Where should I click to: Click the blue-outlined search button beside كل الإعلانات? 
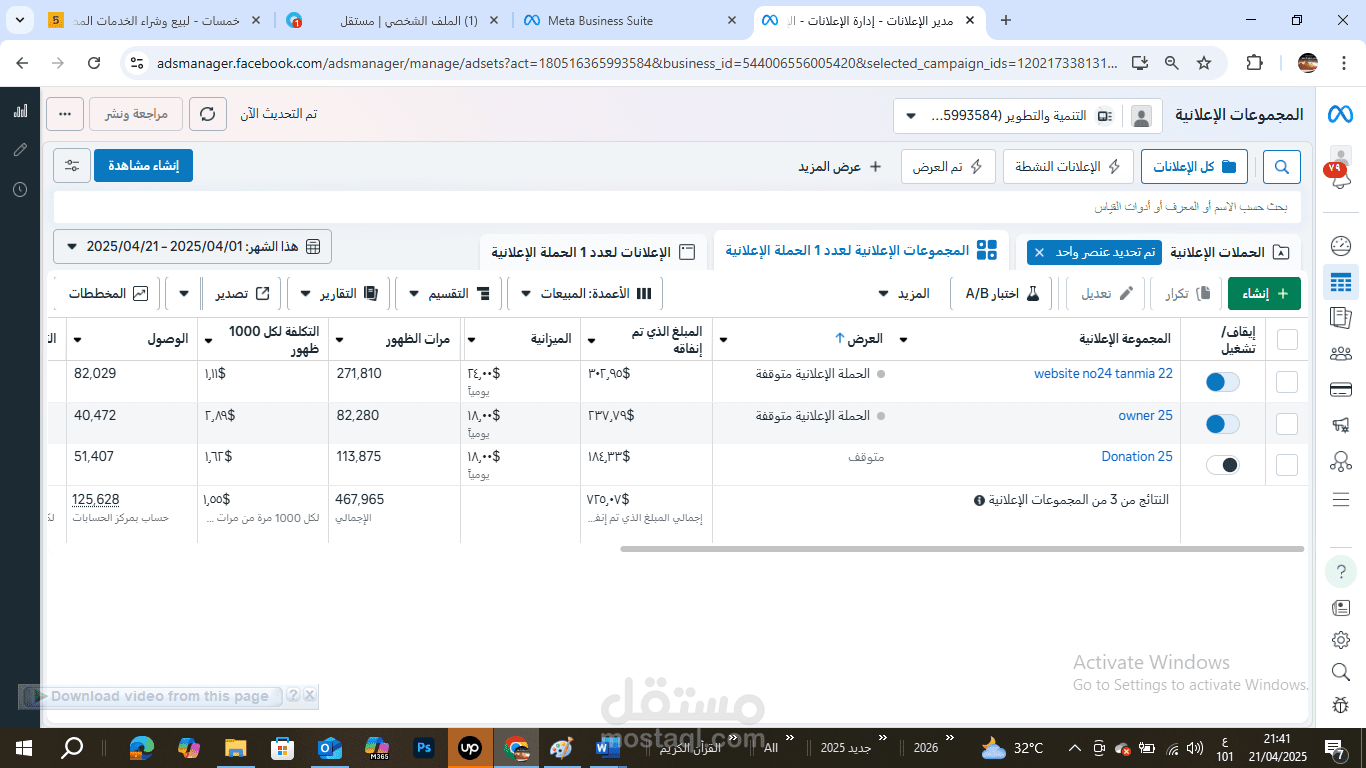[1282, 167]
